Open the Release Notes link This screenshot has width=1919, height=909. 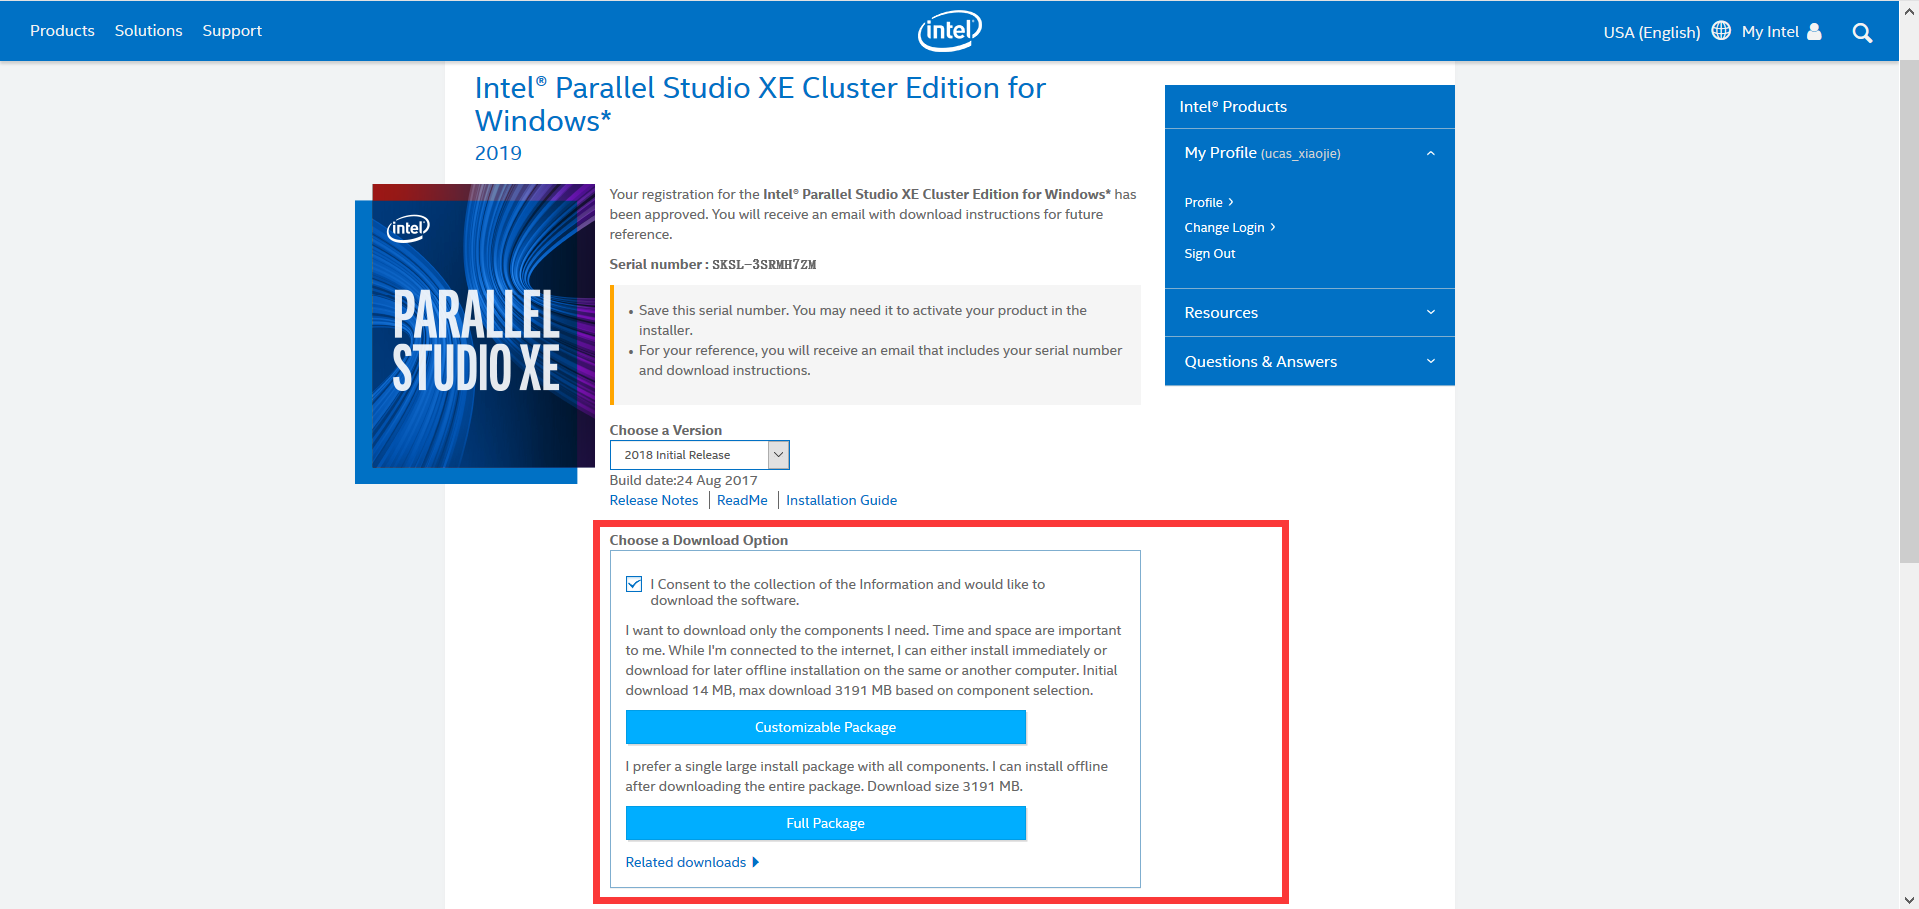[653, 500]
